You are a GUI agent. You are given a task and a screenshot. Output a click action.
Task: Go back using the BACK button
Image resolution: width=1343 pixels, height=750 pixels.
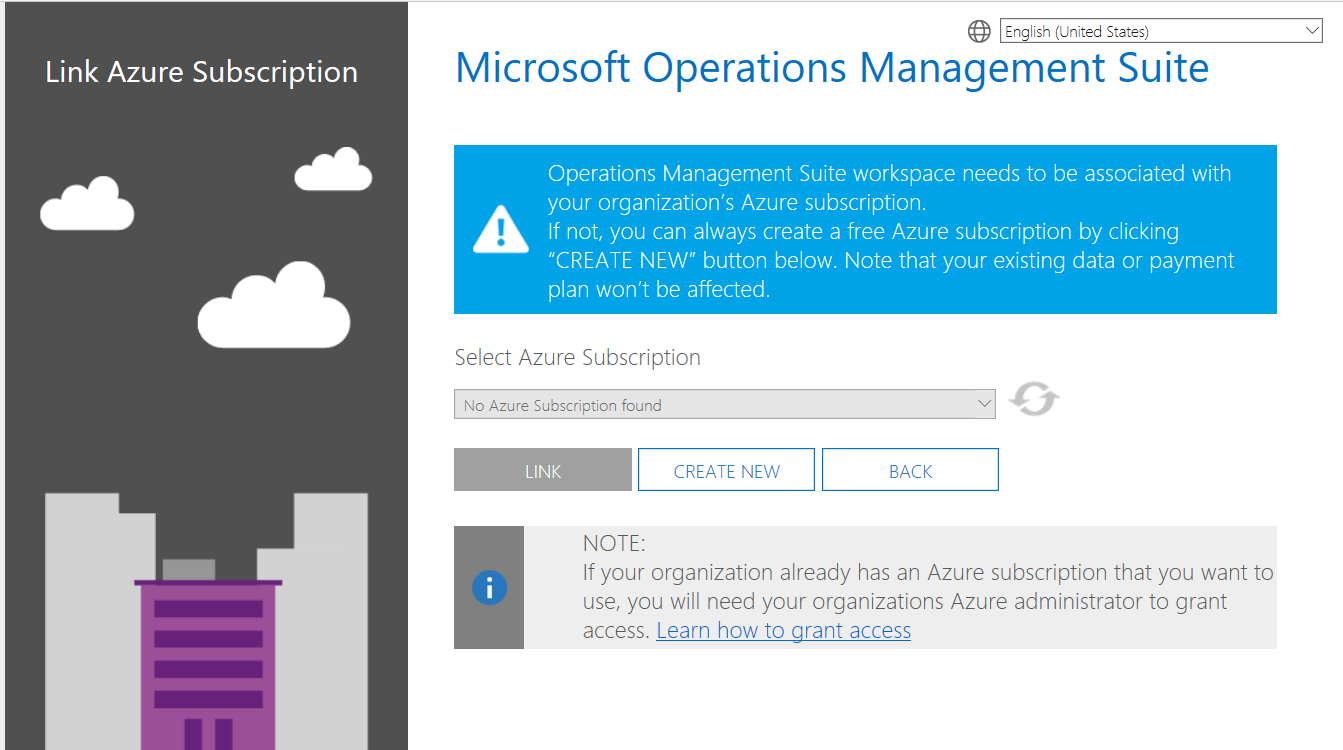(910, 471)
